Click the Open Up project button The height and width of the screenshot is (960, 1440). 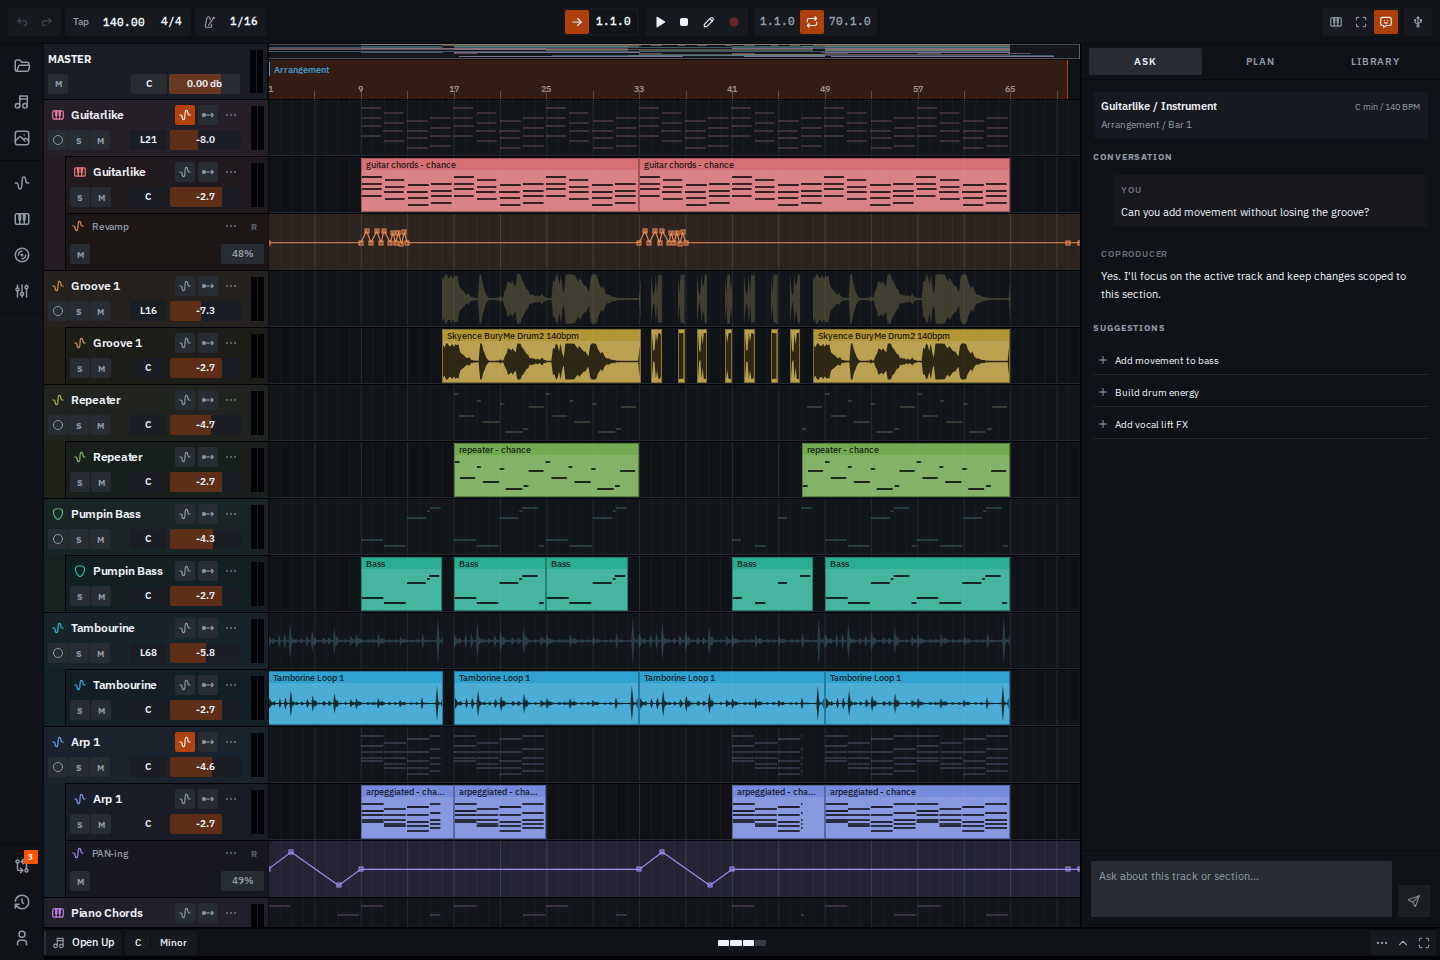(x=84, y=942)
